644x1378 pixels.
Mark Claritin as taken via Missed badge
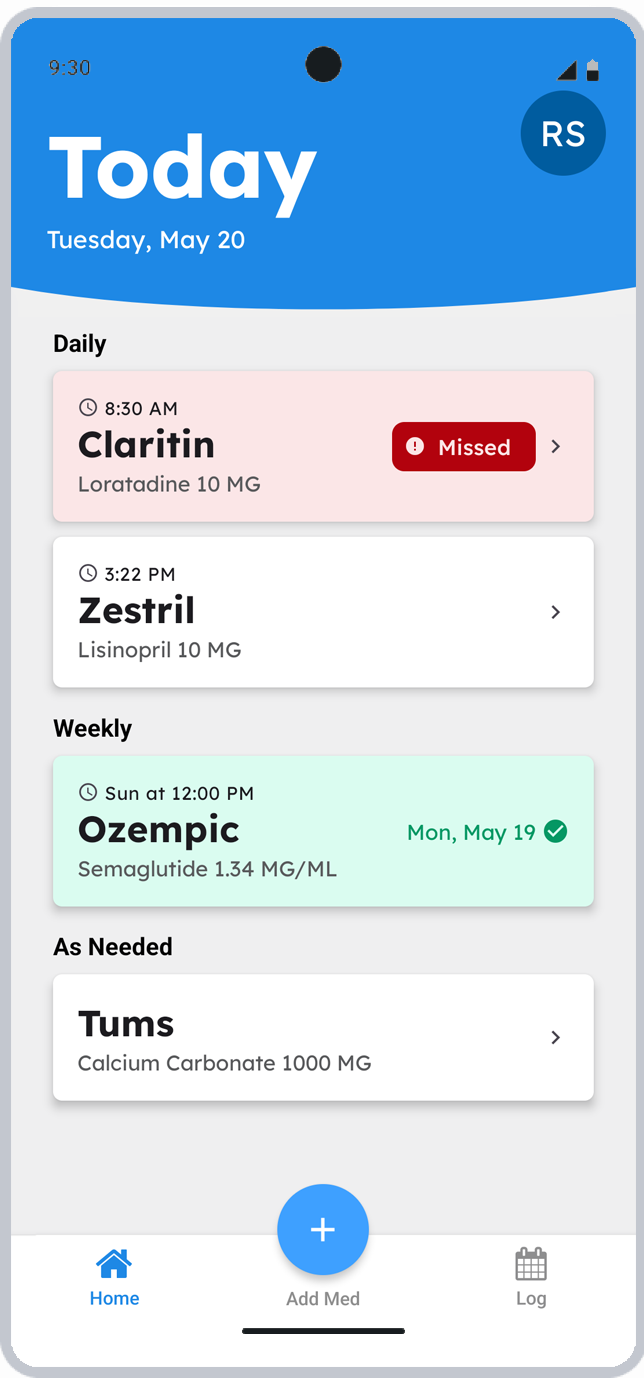coord(463,447)
